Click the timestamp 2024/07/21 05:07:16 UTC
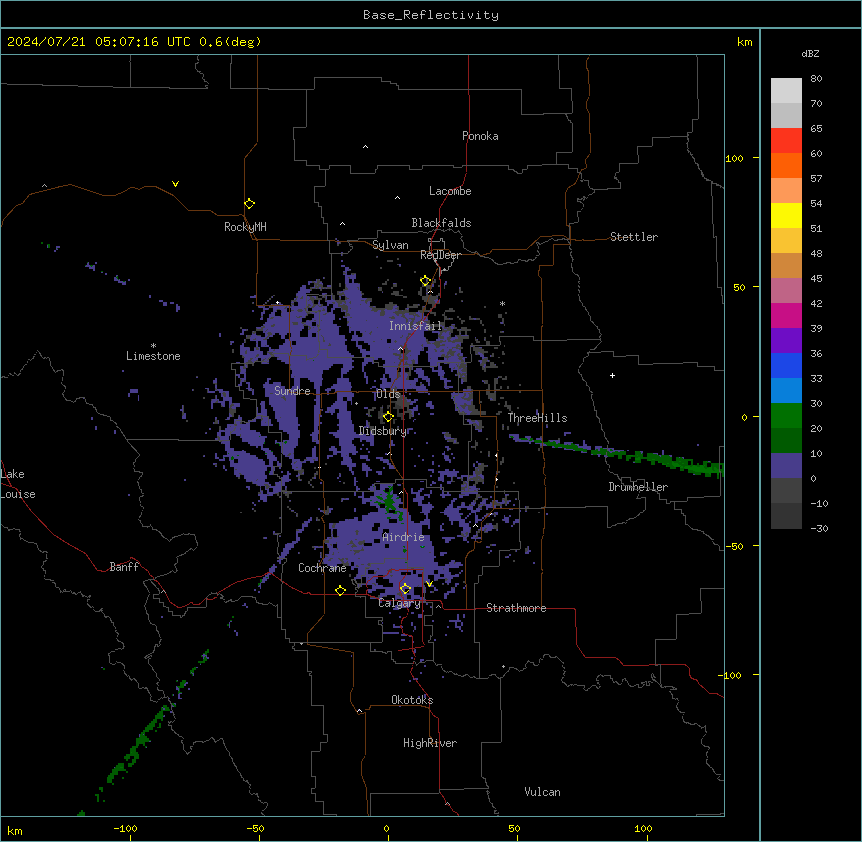 pyautogui.click(x=99, y=42)
